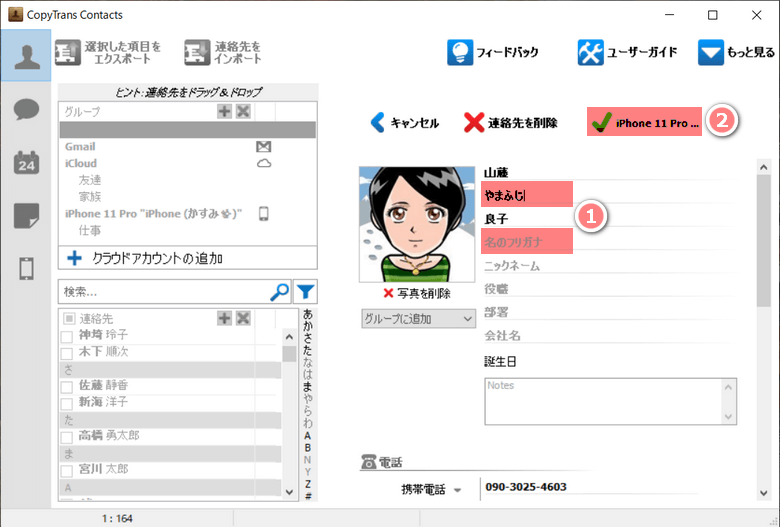This screenshot has width=780, height=527.
Task: Click iCloud cloud icon
Action: click(x=264, y=163)
